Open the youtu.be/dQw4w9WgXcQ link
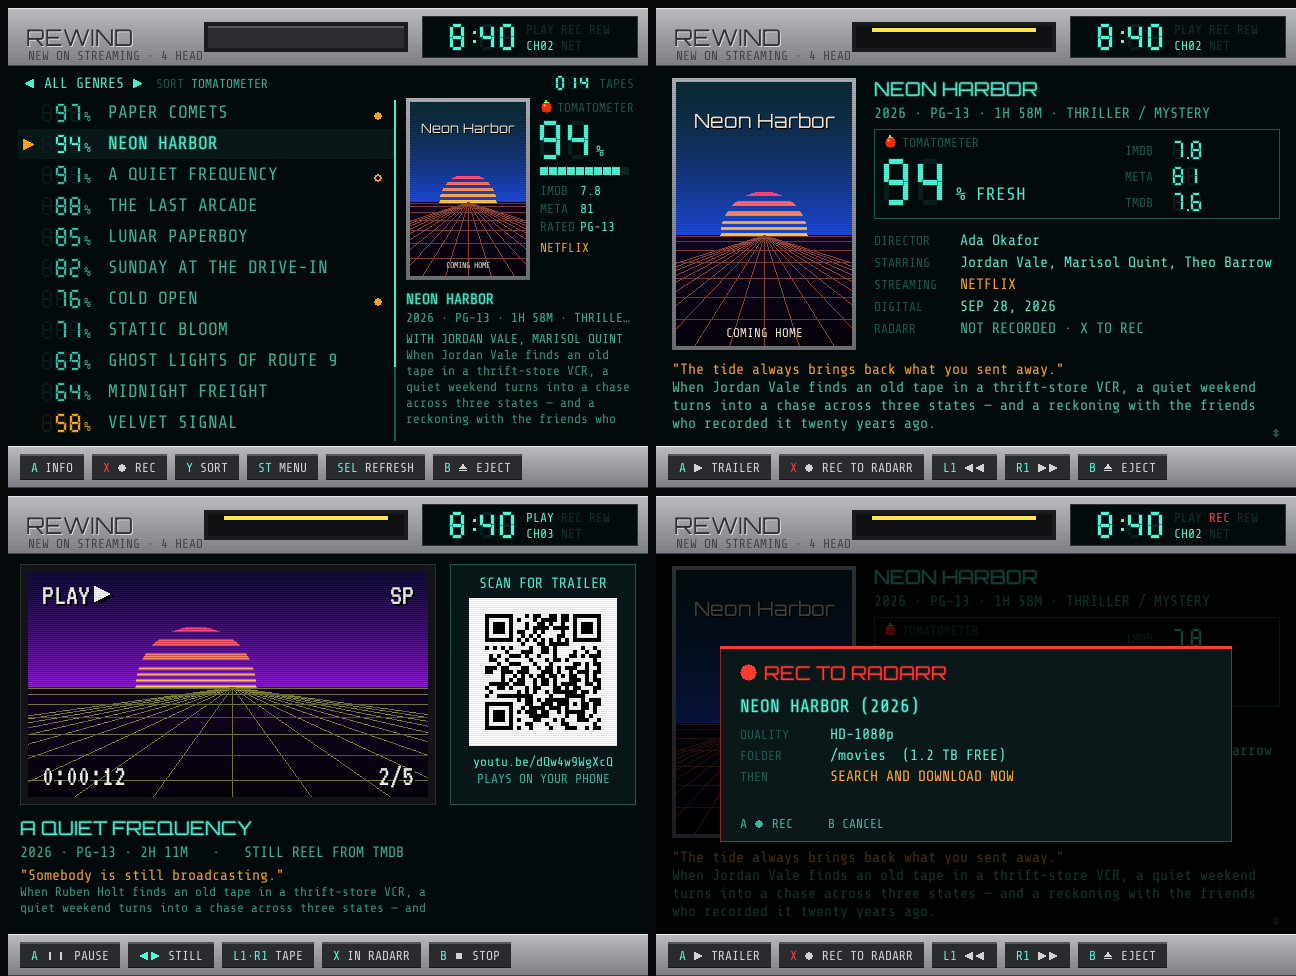The image size is (1296, 976). pyautogui.click(x=543, y=761)
